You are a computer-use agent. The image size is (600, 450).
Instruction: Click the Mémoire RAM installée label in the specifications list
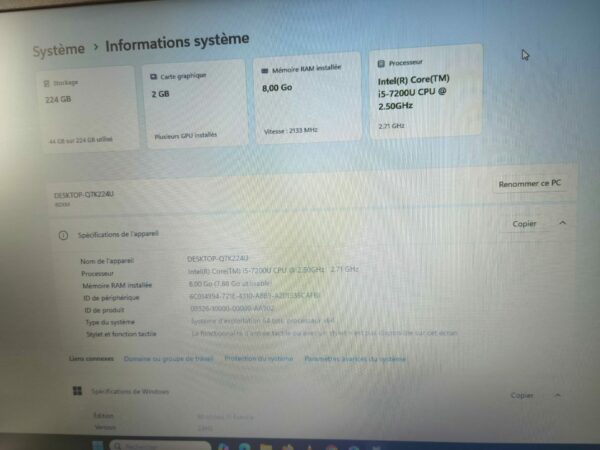117,285
